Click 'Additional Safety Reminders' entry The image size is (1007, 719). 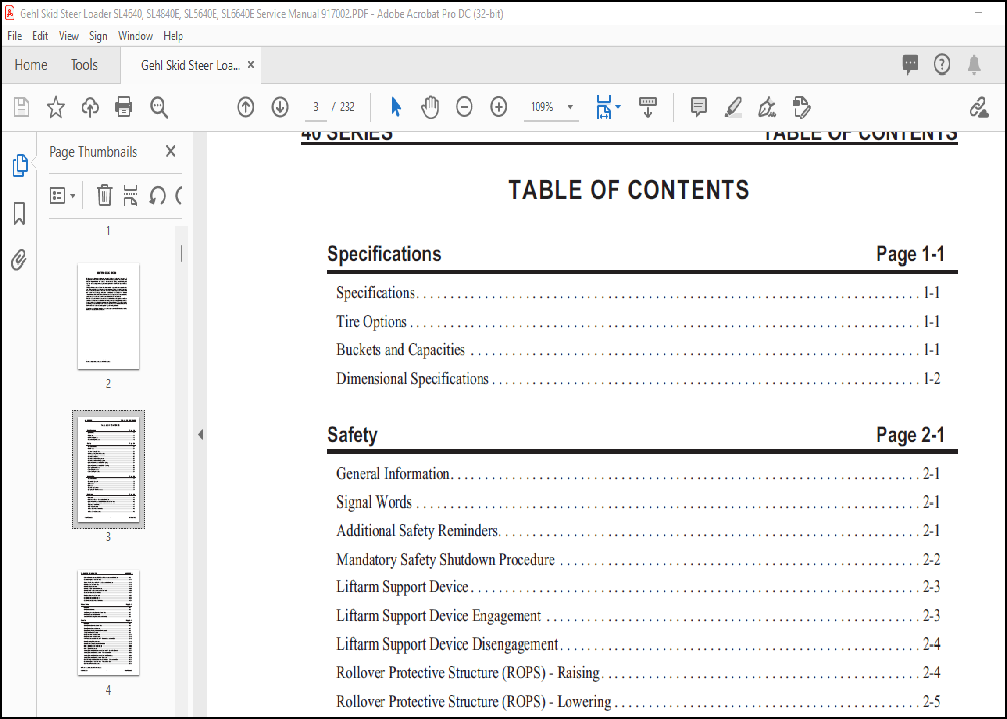pos(417,531)
